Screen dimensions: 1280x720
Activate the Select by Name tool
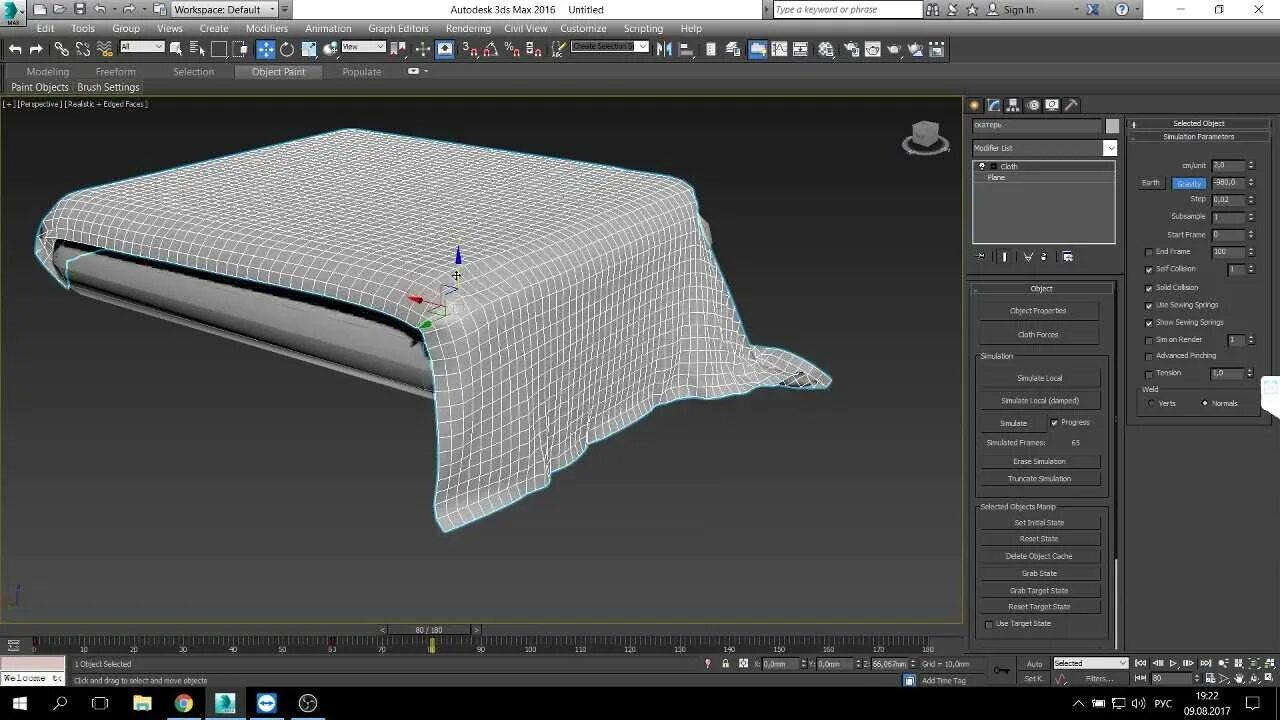[x=198, y=48]
